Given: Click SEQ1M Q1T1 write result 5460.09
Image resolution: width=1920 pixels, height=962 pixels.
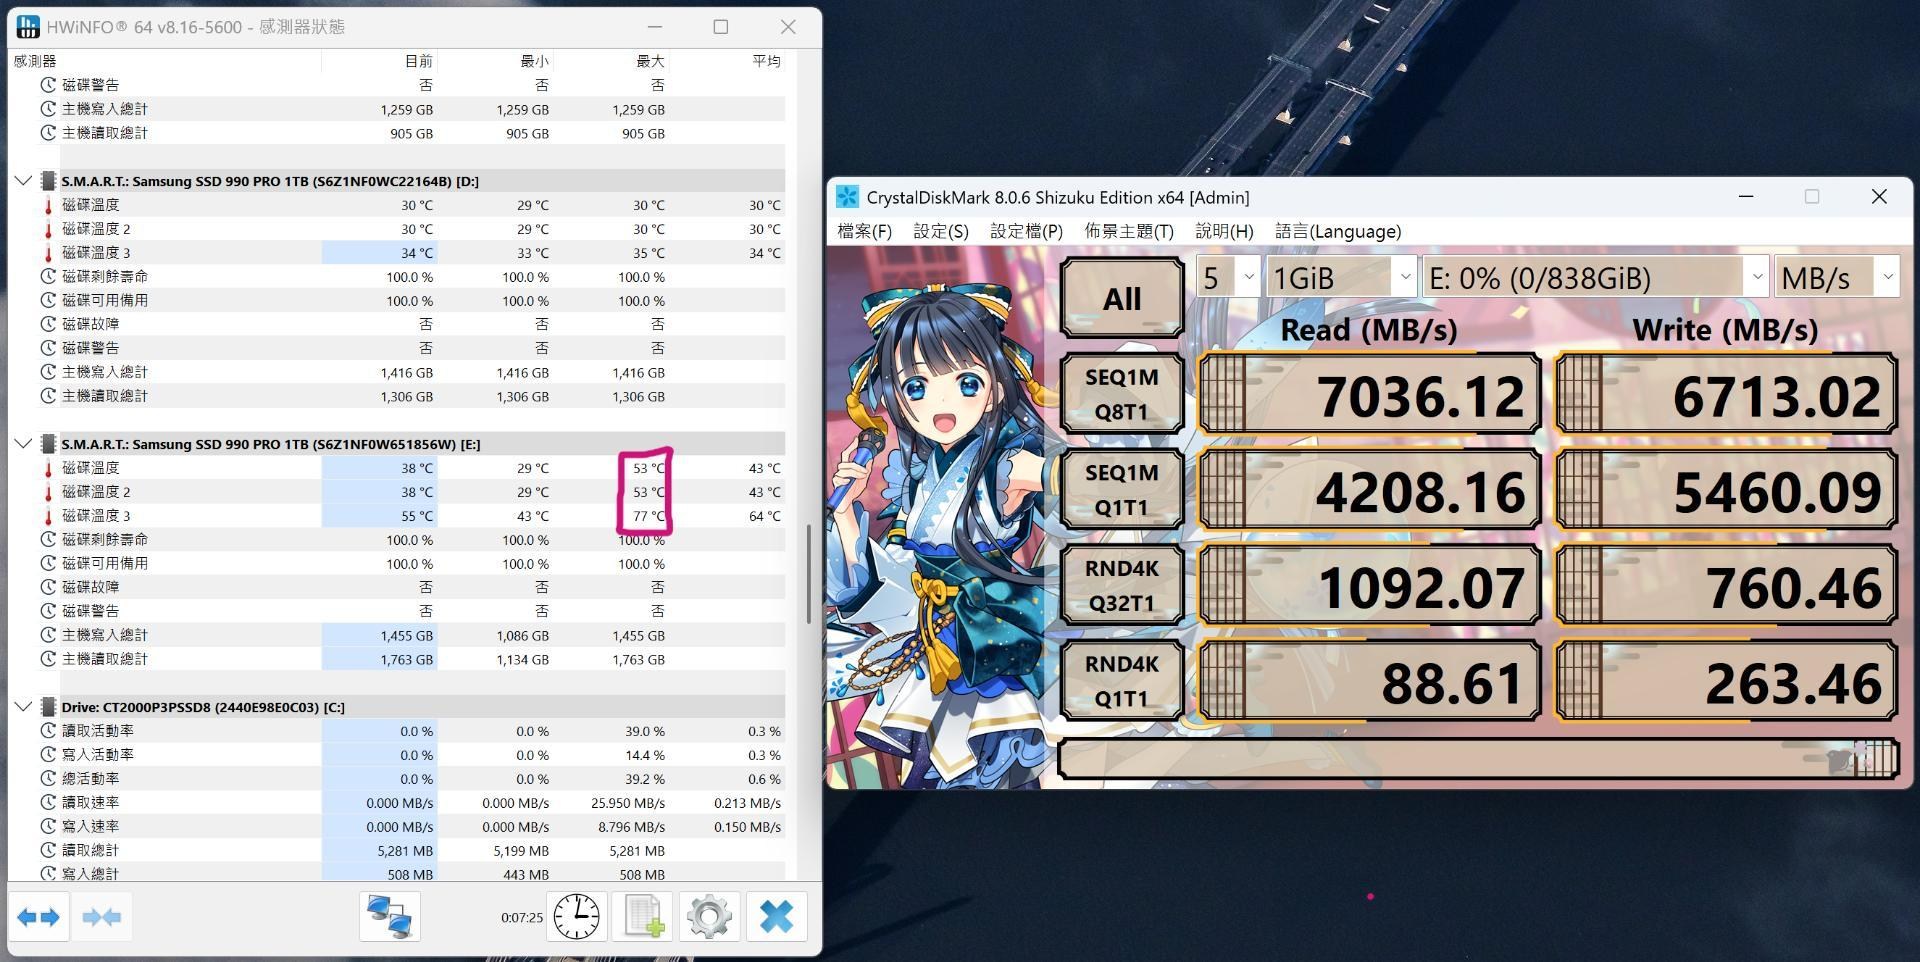Looking at the screenshot, I should pos(1726,489).
